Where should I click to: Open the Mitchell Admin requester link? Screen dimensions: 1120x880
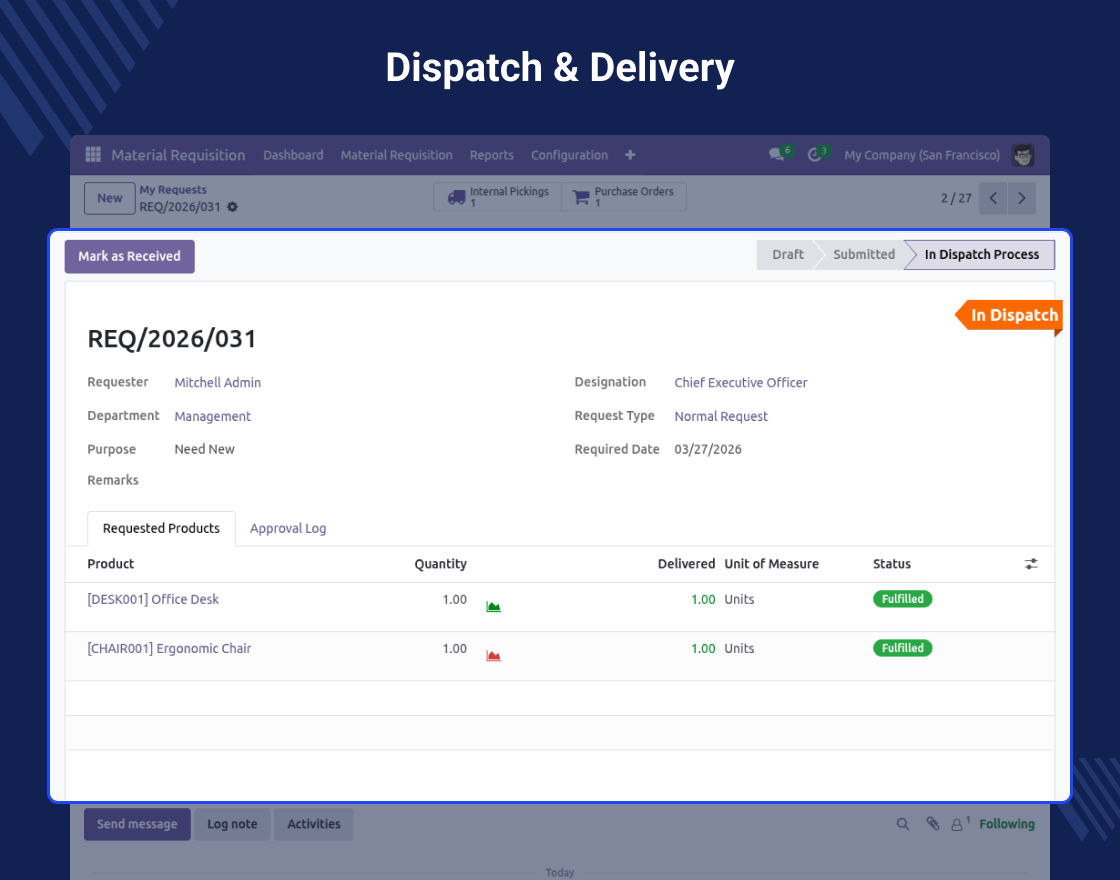click(x=217, y=382)
